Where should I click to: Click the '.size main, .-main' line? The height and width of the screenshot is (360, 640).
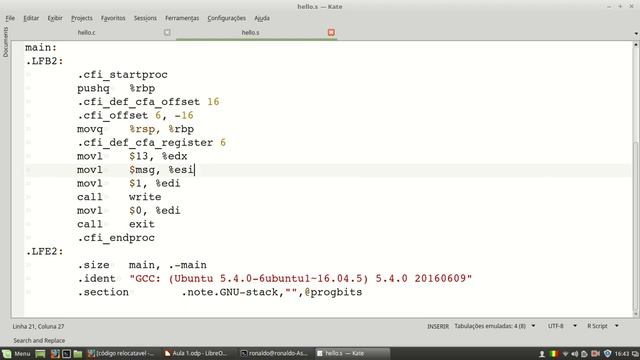pyautogui.click(x=142, y=265)
